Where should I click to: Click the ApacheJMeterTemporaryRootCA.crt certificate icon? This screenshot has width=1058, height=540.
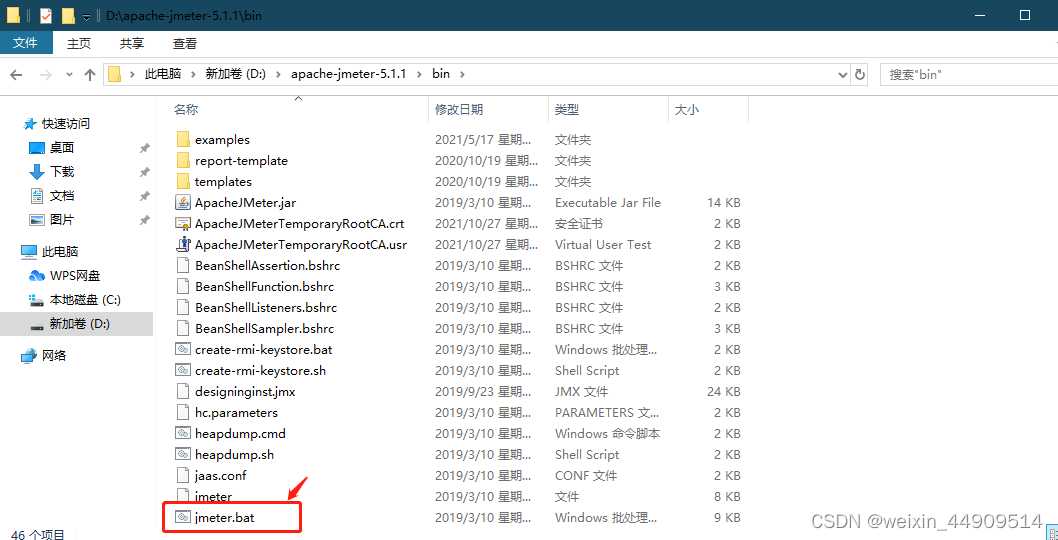(183, 223)
